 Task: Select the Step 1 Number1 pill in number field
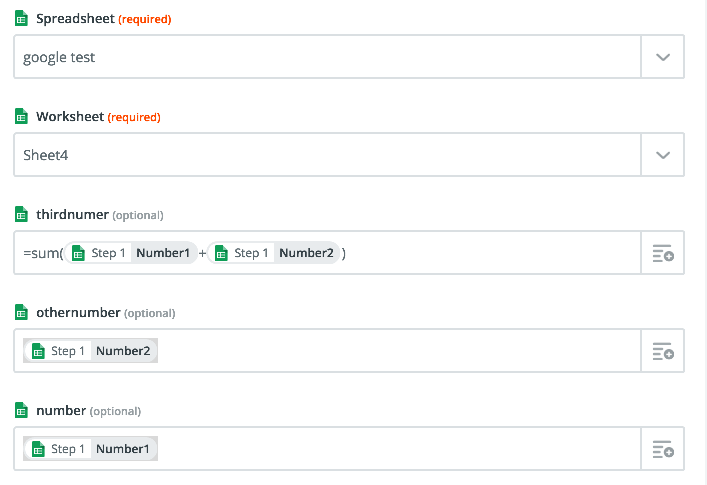click(91, 449)
